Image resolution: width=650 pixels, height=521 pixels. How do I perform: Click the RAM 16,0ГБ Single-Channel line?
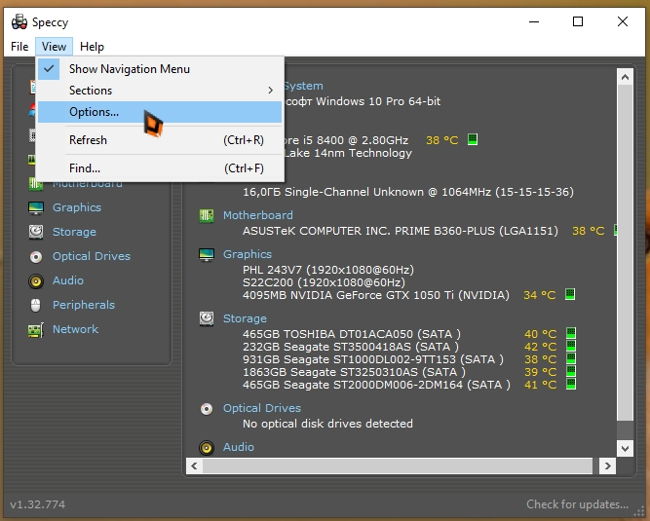pos(408,192)
